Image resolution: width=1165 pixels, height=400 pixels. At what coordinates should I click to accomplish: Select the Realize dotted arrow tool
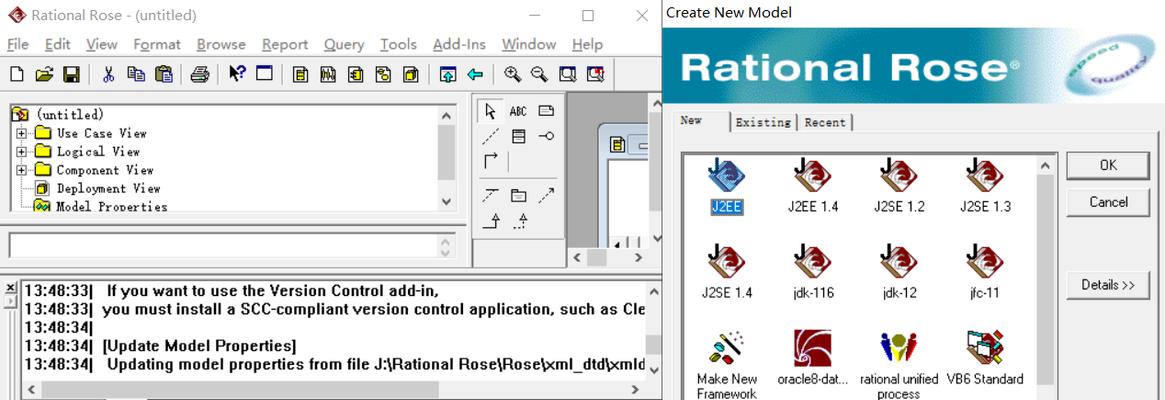click(522, 220)
